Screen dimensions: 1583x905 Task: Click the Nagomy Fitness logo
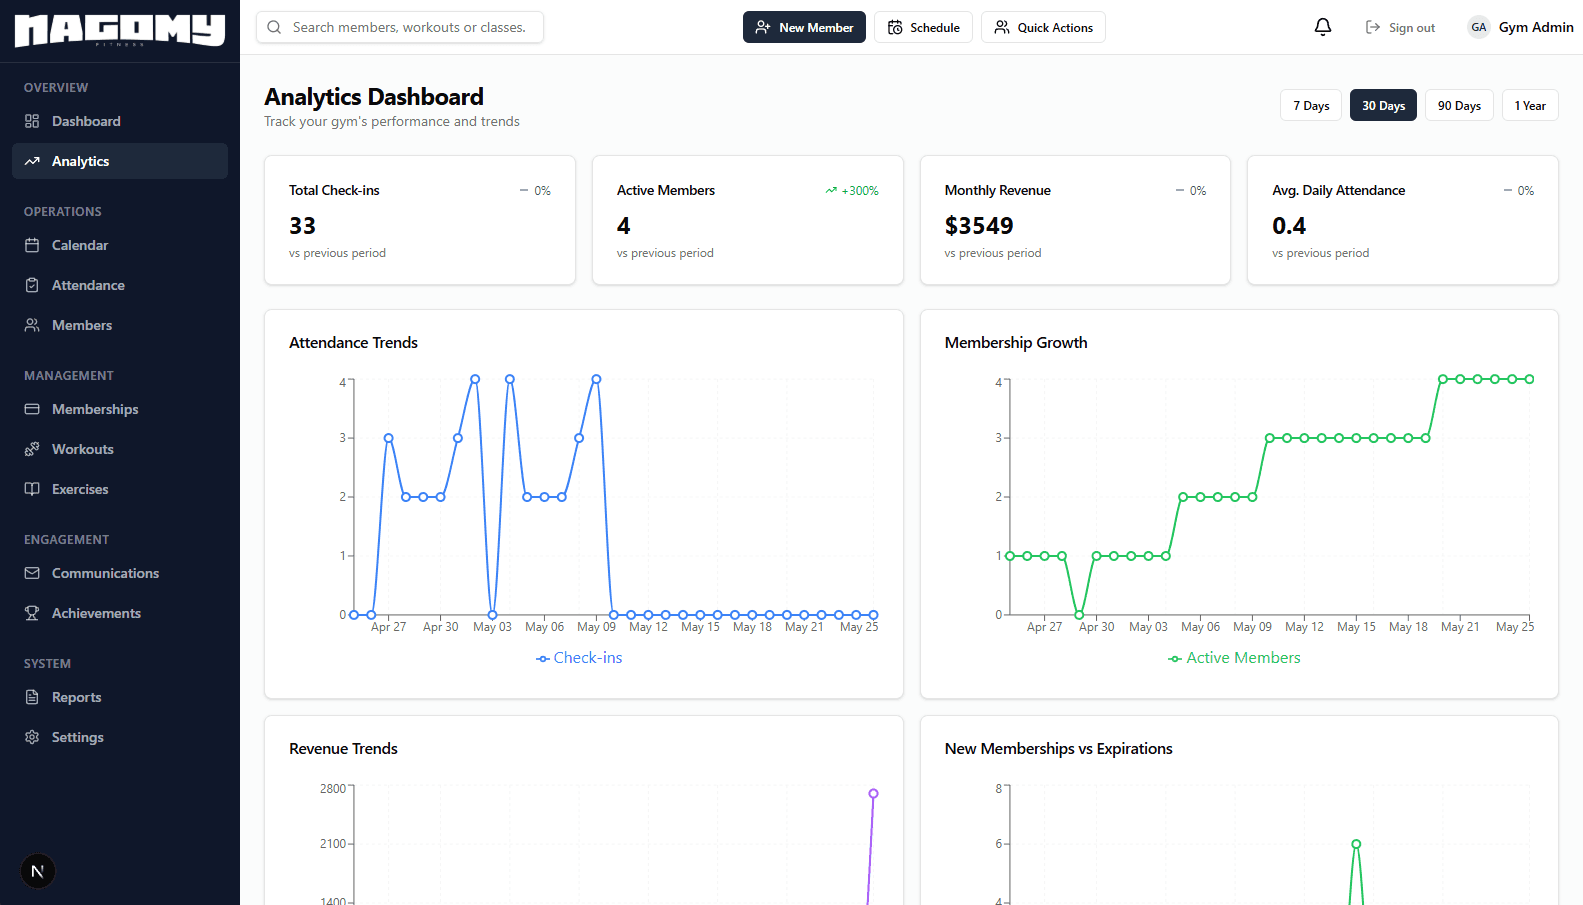click(x=120, y=30)
